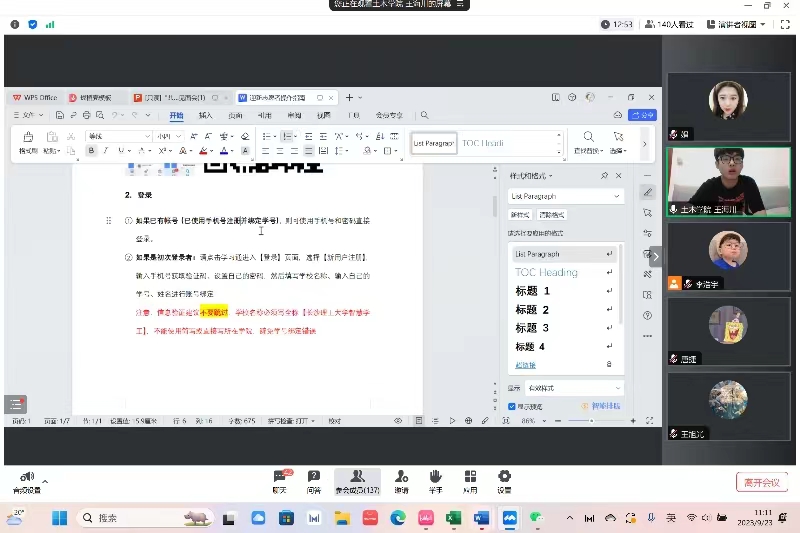The image size is (800, 533).
Task: Open the Chat icon in meeting toolbar
Action: 280,481
